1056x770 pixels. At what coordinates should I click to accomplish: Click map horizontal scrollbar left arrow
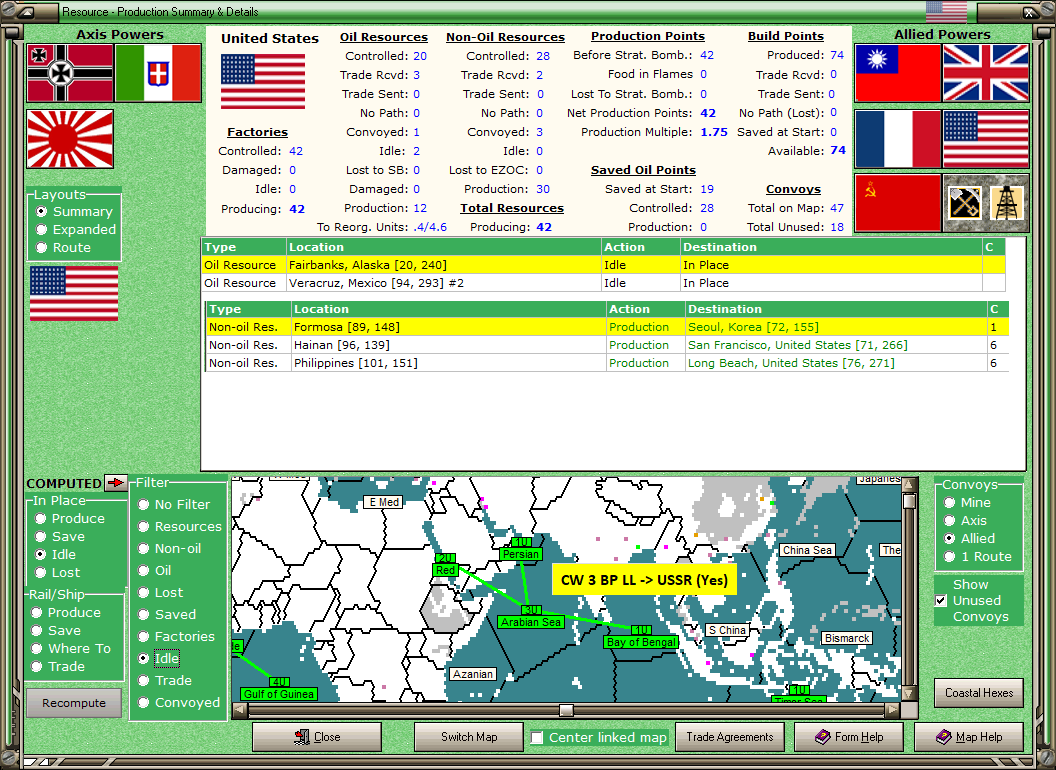click(239, 710)
